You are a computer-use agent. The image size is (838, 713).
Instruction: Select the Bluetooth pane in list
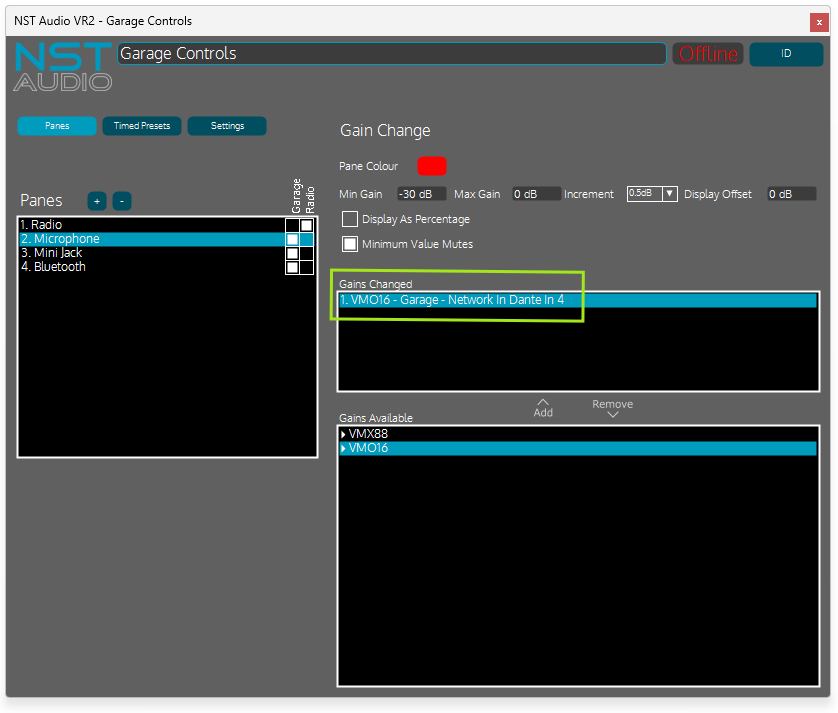[59, 268]
